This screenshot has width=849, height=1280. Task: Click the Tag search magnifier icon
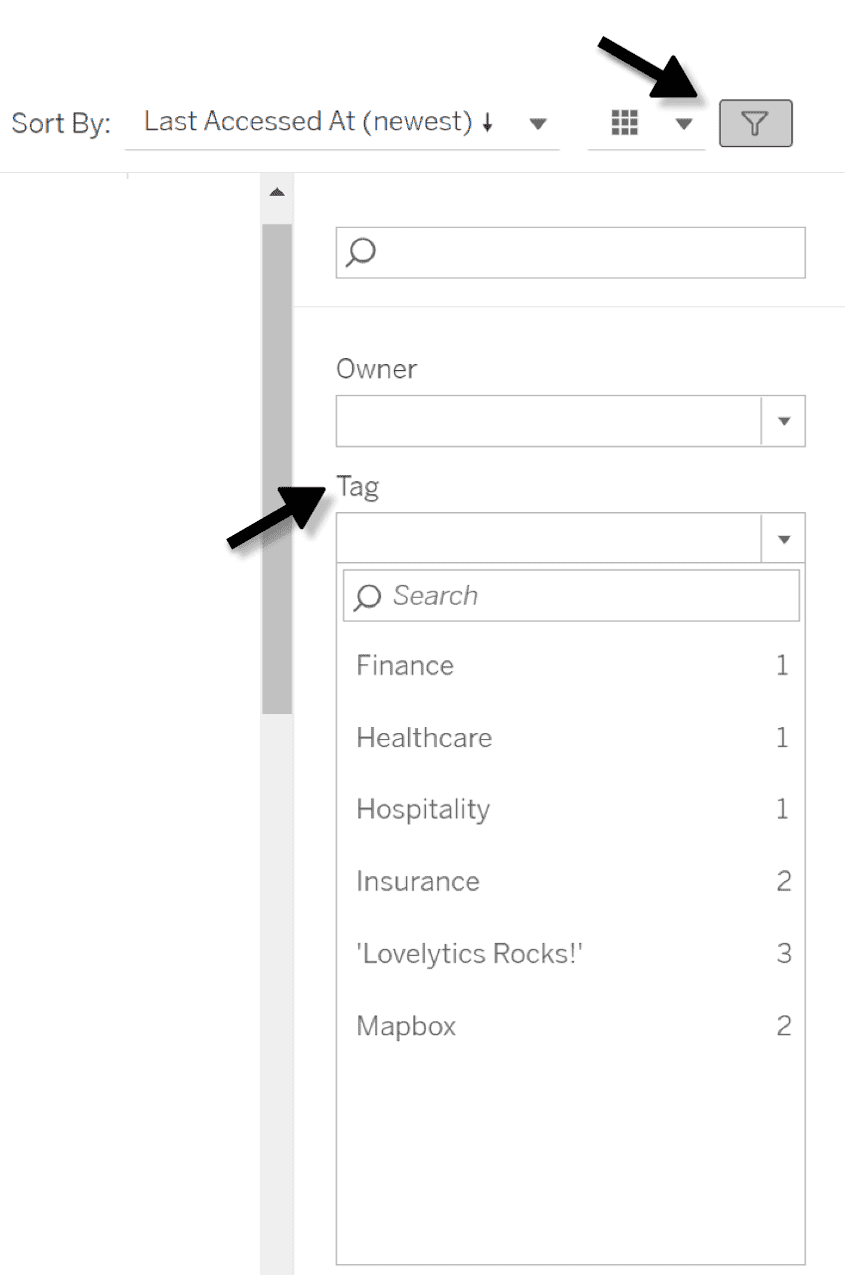tap(368, 597)
